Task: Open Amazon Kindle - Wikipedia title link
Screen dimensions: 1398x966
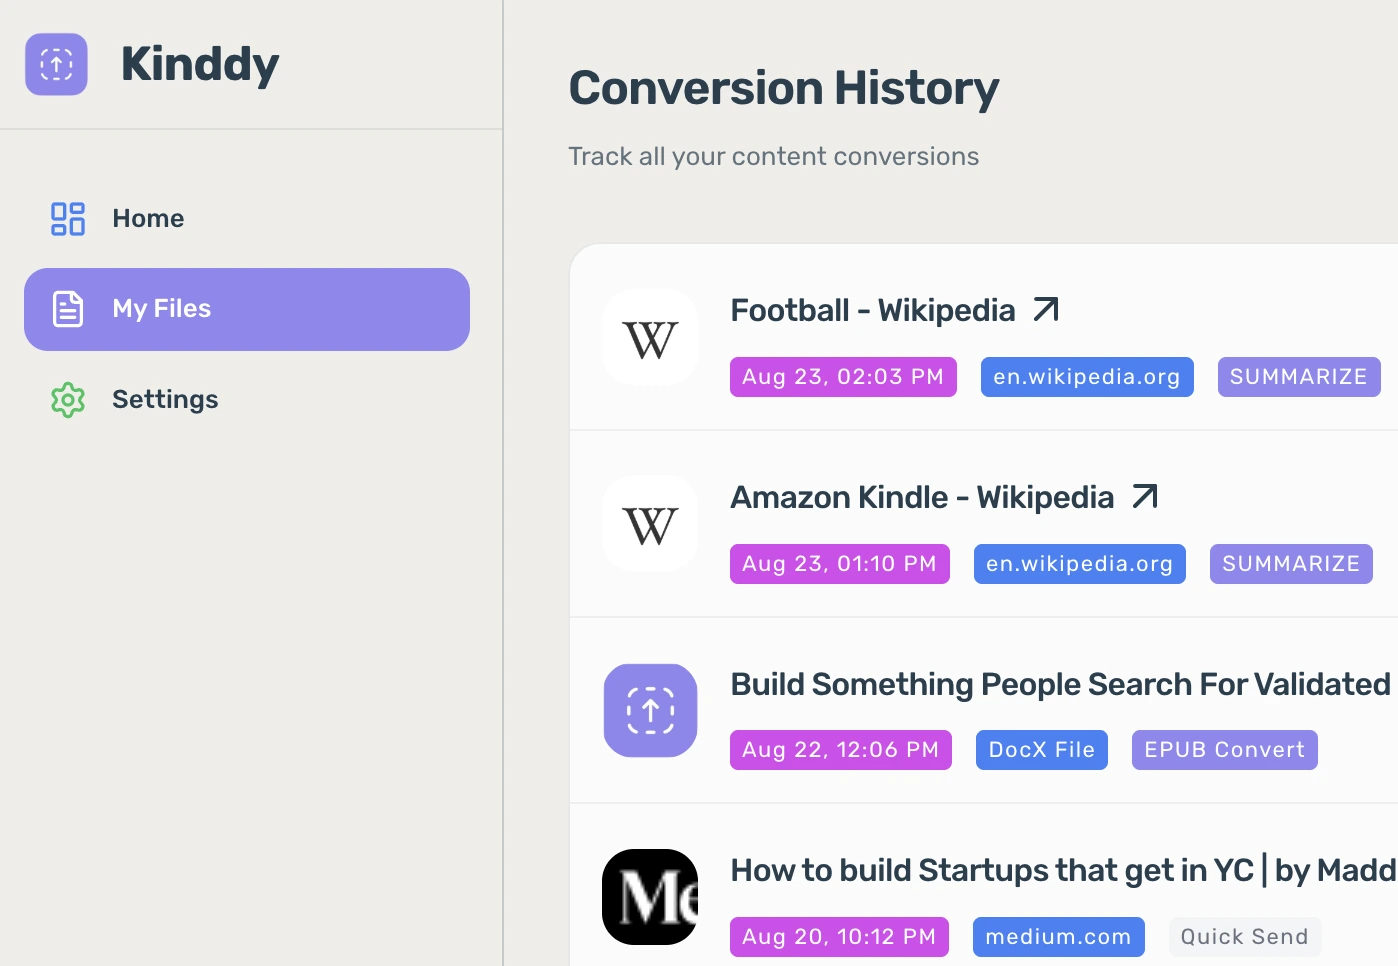Action: pos(921,498)
